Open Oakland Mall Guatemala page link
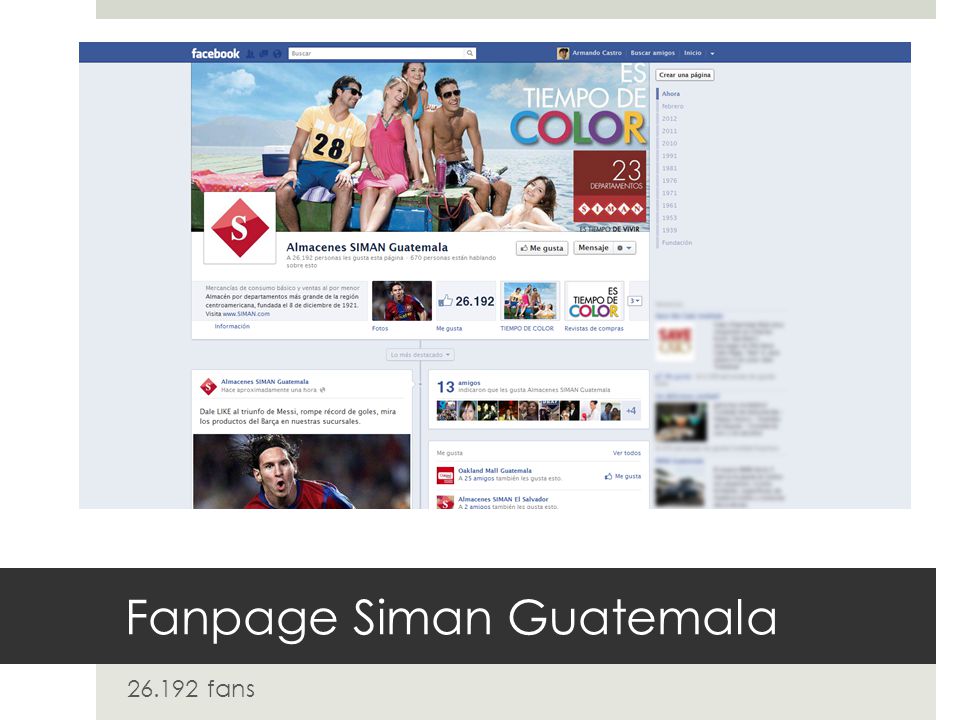960x720 pixels. coord(495,471)
